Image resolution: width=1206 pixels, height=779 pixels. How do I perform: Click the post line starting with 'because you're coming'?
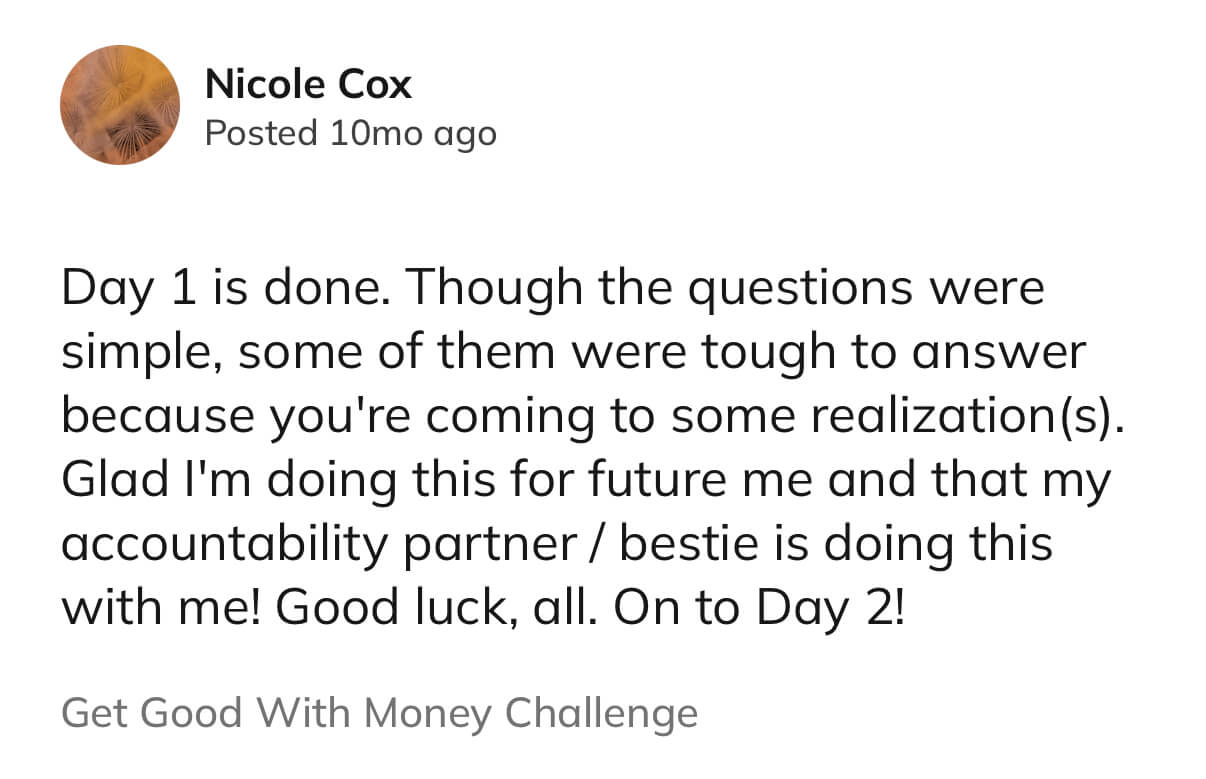point(594,416)
